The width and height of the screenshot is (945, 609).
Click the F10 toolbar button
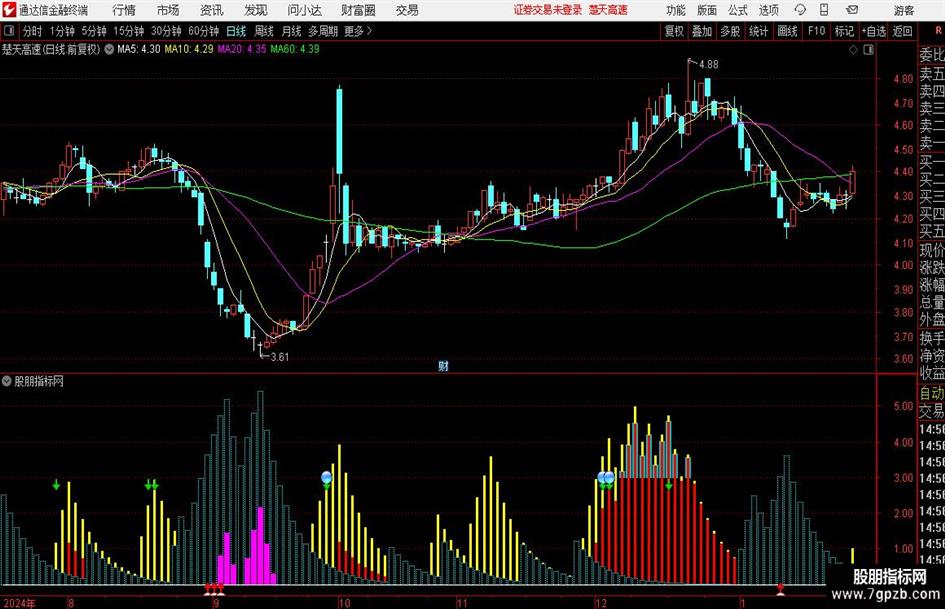[816, 31]
